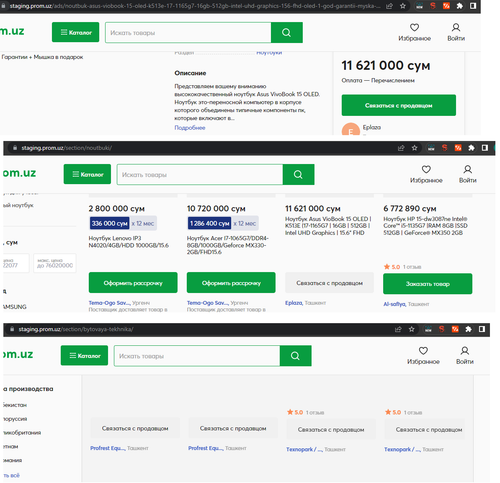Viewport: 500px width, 483px height.
Task: Toggle the side panel icon in the product page window
Action: coord(473,6)
